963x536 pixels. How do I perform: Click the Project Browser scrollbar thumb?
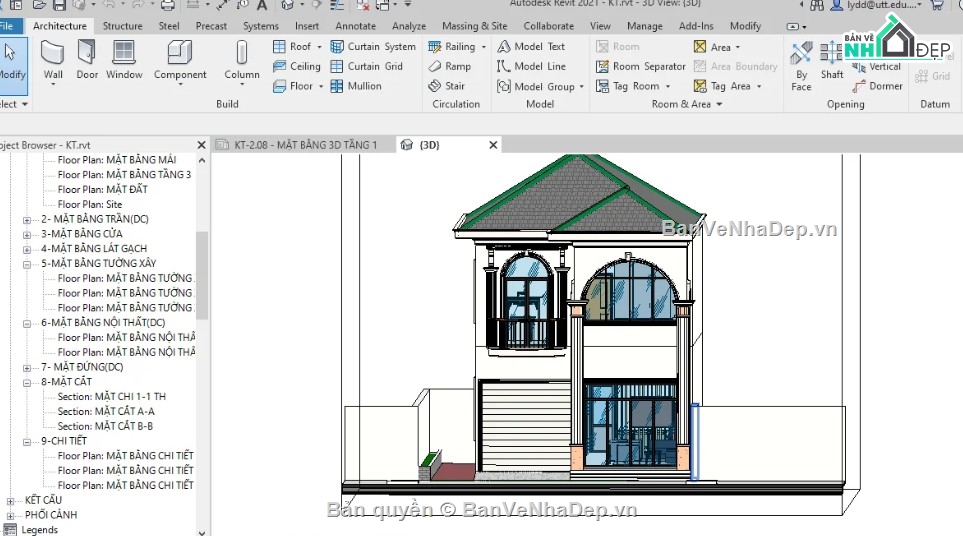[x=202, y=275]
